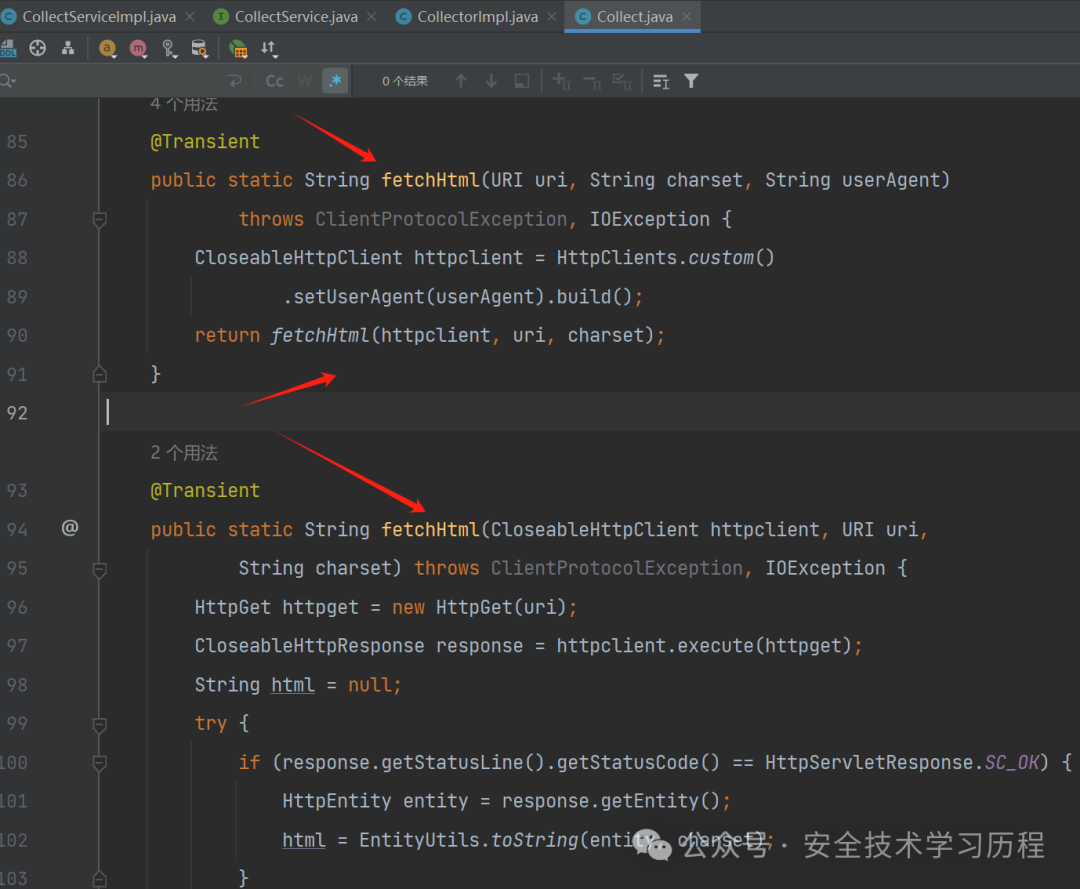Switch to the CollectServiceImpl.java tab
The width and height of the screenshot is (1080, 889).
pyautogui.click(x=98, y=17)
